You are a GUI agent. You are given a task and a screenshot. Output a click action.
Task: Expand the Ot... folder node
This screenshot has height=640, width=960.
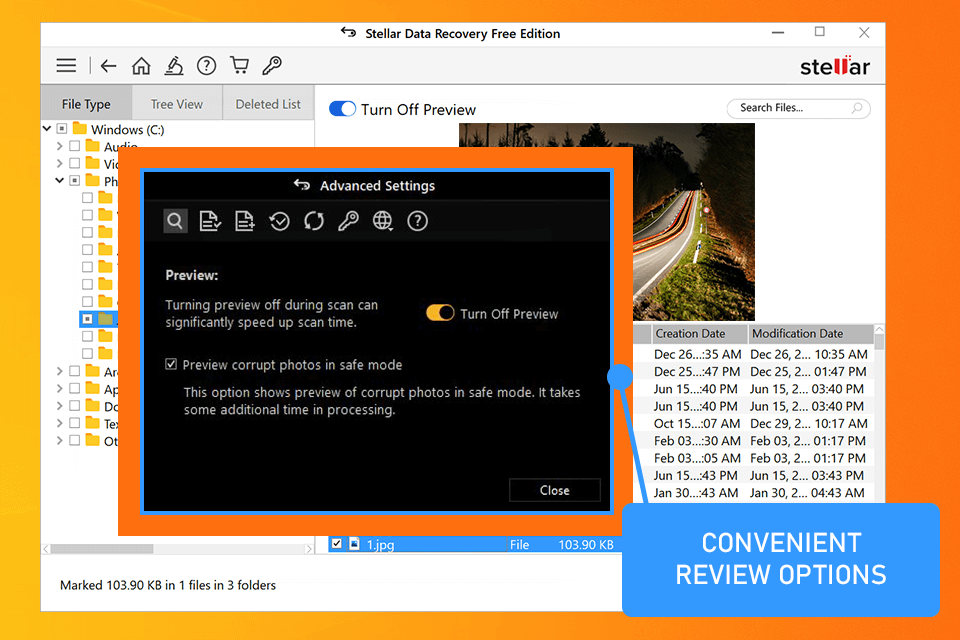pyautogui.click(x=59, y=440)
